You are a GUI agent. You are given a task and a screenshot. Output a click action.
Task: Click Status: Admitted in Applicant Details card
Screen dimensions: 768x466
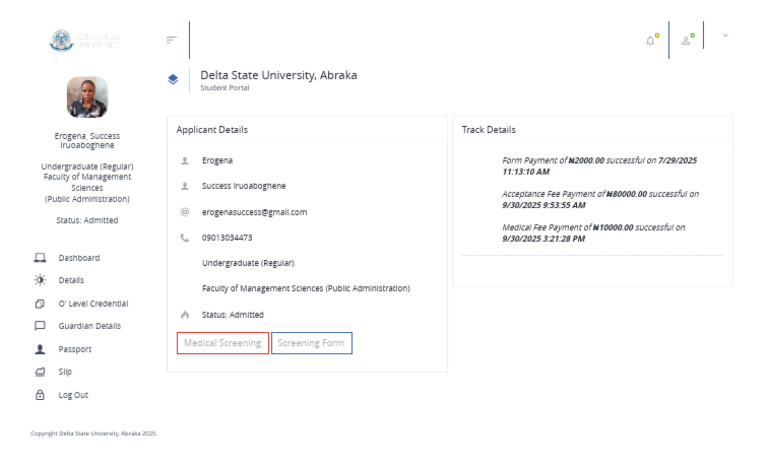(x=233, y=315)
